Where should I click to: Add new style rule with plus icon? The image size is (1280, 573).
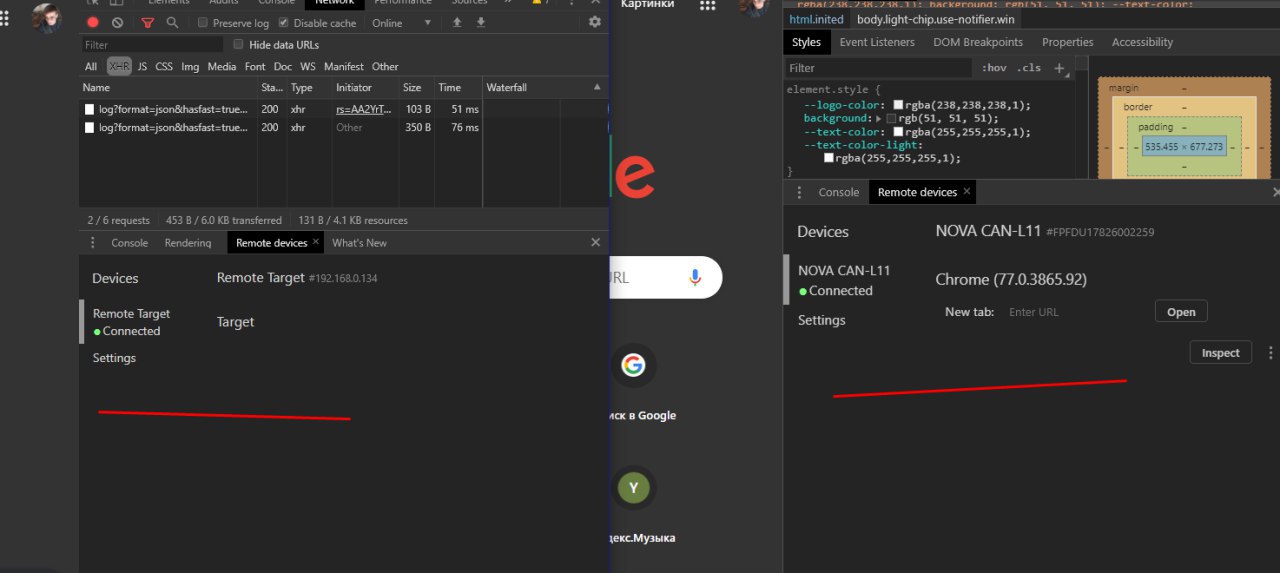click(1060, 68)
